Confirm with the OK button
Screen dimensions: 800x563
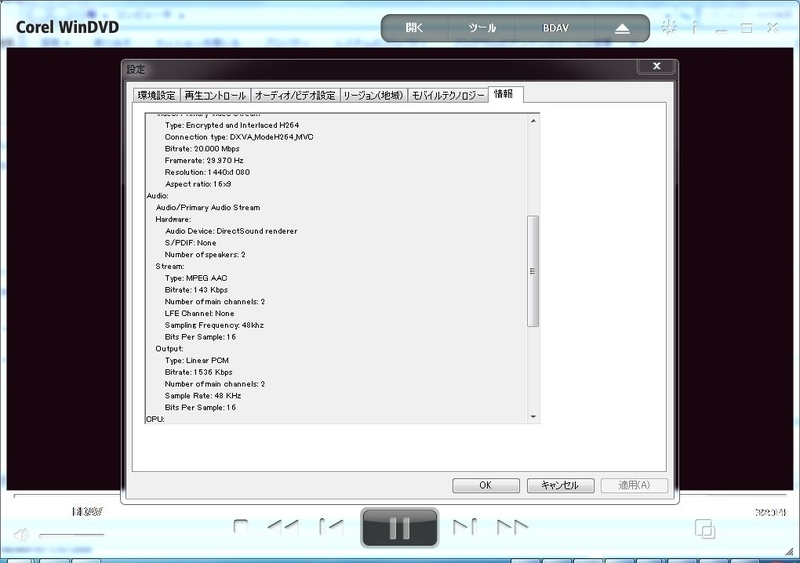pyautogui.click(x=486, y=485)
